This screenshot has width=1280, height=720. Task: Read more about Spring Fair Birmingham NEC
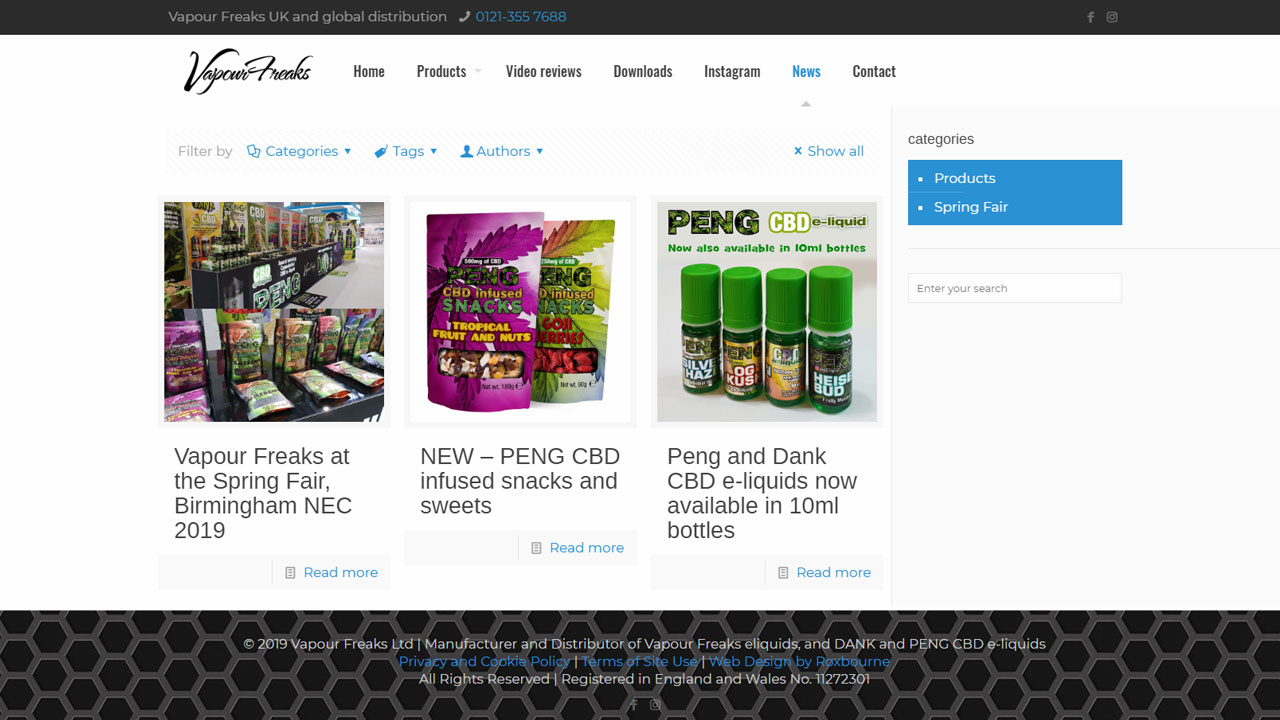tap(341, 573)
